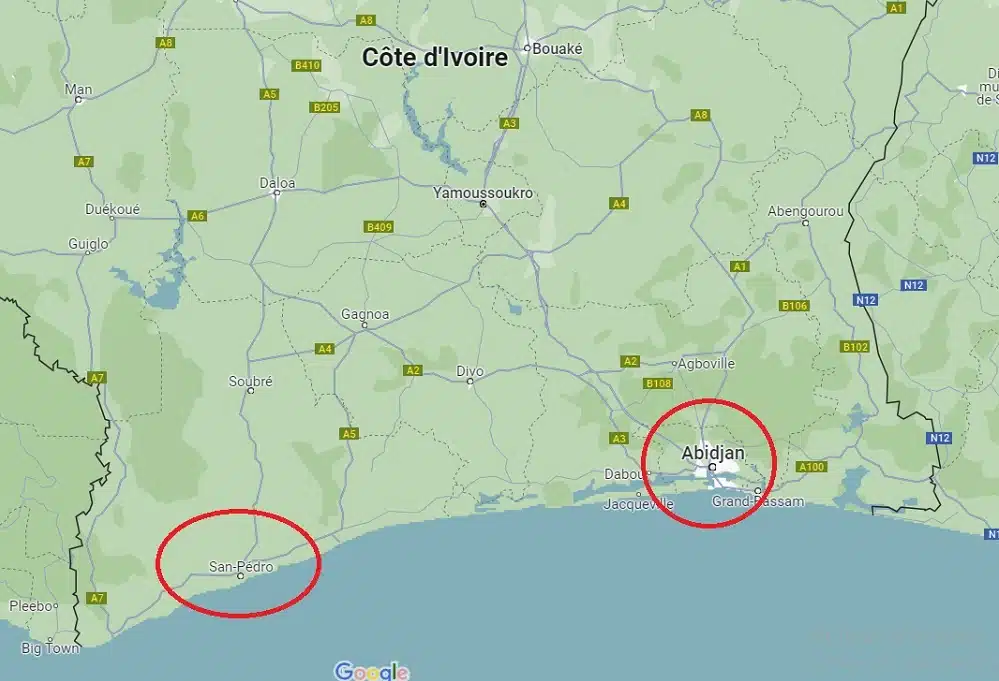Screen dimensions: 999x681
Task: Click the Daloa city marker
Action: tap(277, 192)
